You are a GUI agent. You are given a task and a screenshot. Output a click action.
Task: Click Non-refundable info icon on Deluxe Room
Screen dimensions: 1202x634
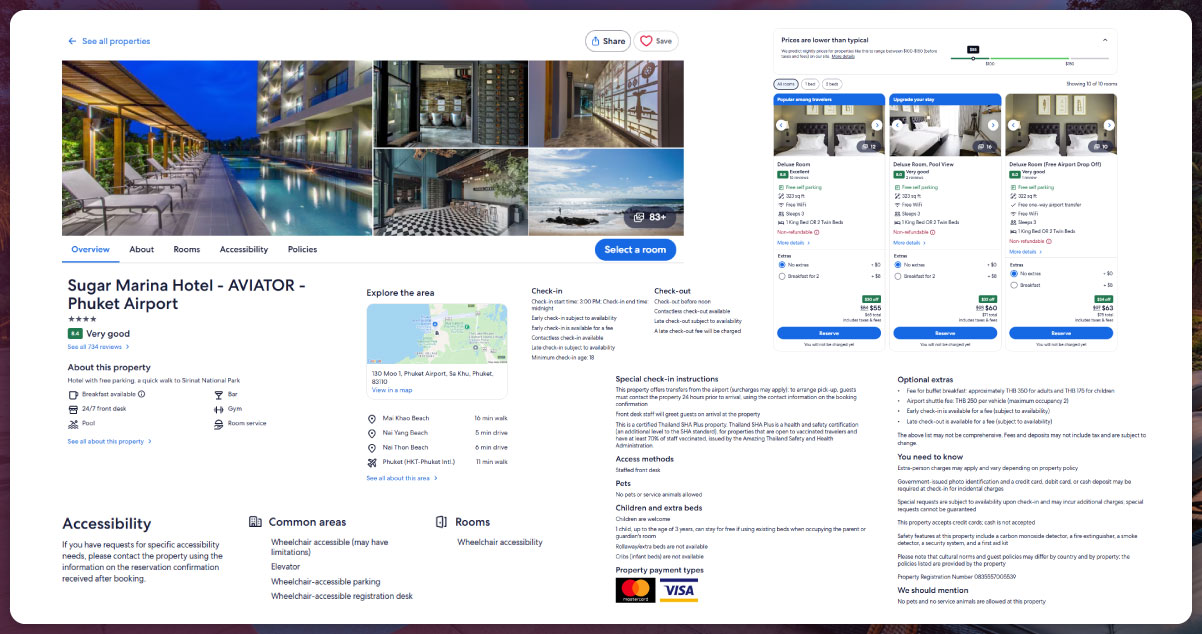pos(817,232)
